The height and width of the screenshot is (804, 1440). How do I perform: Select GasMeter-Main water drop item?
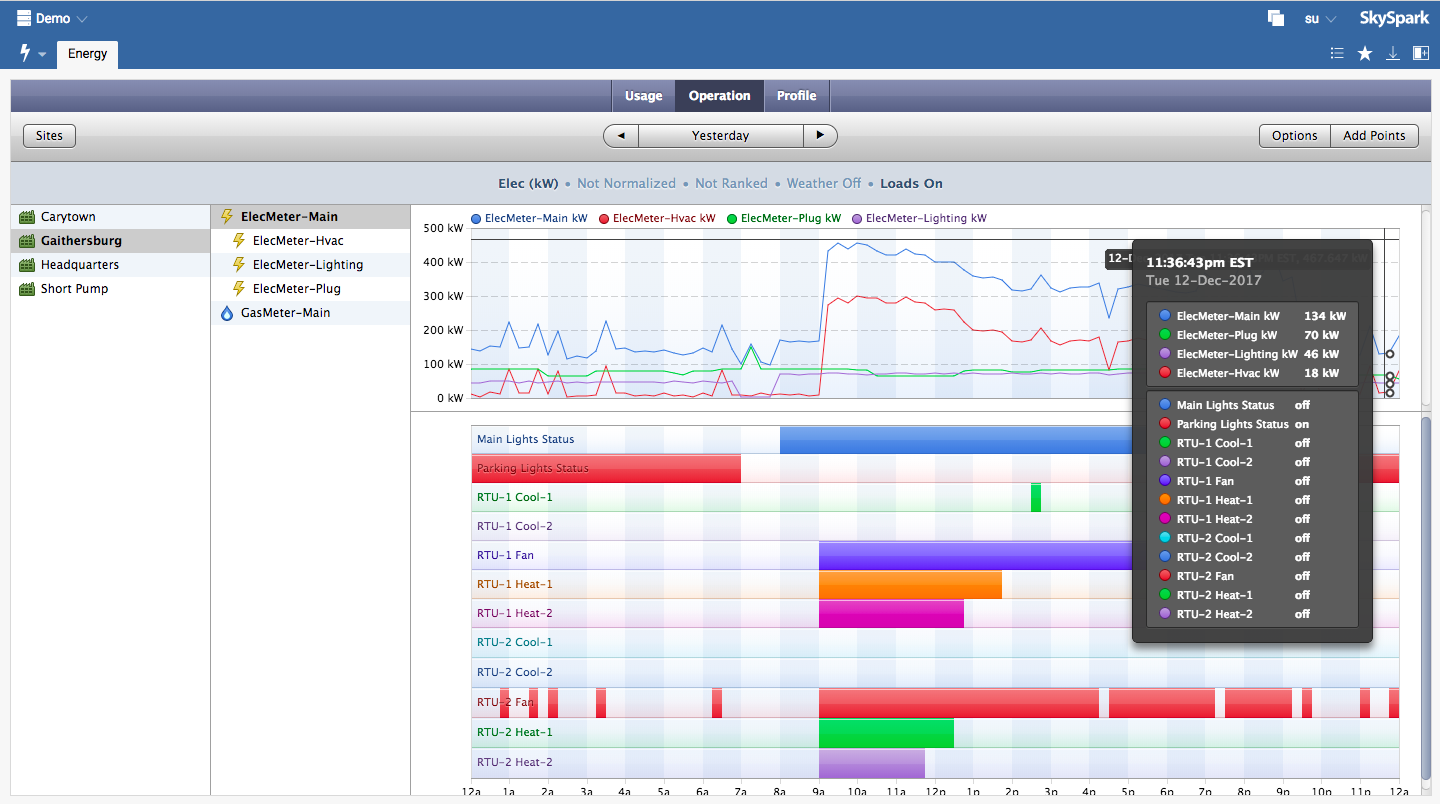(226, 313)
